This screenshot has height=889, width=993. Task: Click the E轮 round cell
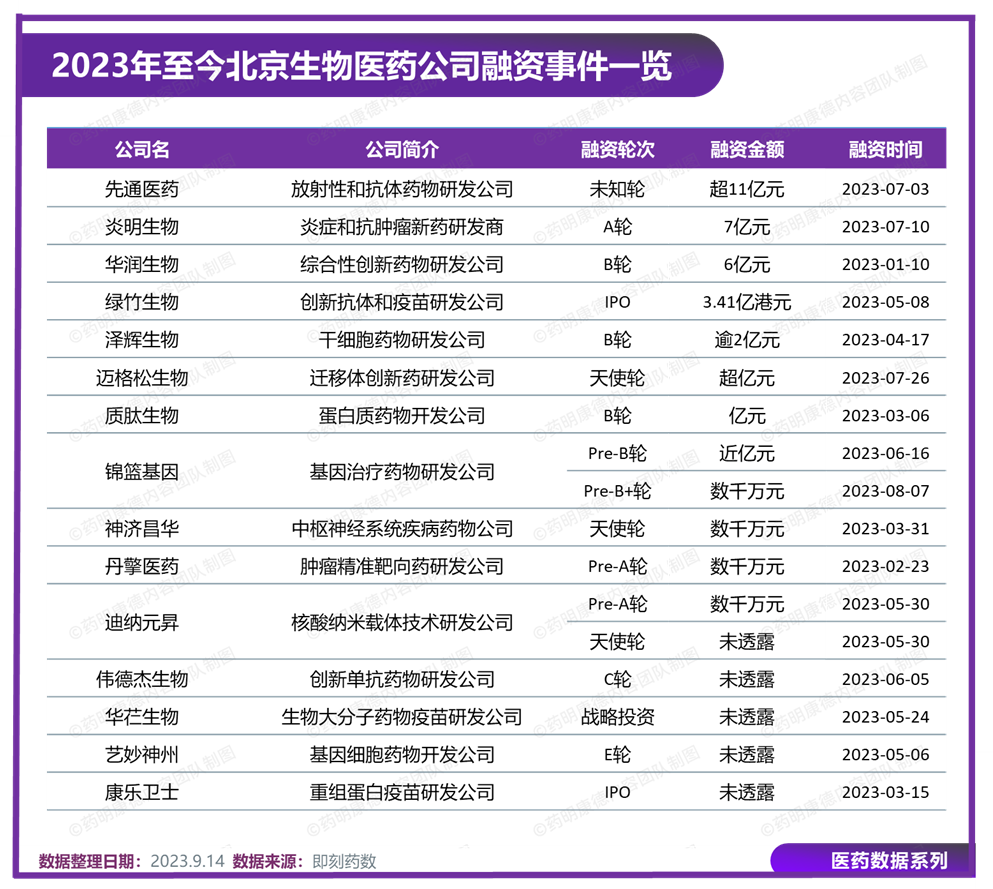[x=617, y=755]
